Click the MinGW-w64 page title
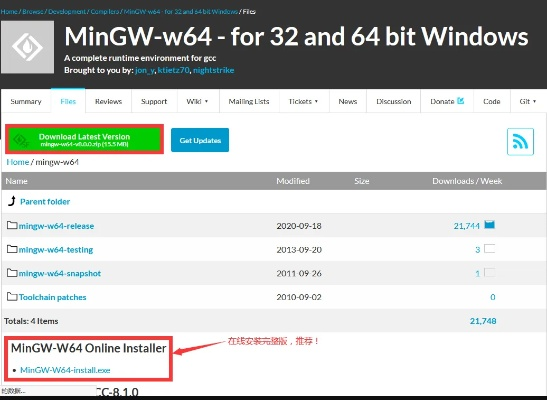 (x=296, y=36)
